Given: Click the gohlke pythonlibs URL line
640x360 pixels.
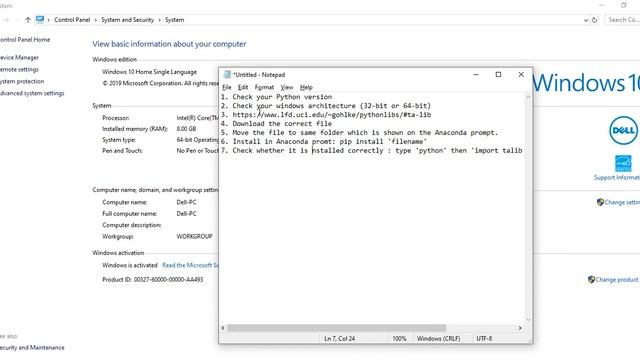Looking at the screenshot, I should pyautogui.click(x=326, y=115).
